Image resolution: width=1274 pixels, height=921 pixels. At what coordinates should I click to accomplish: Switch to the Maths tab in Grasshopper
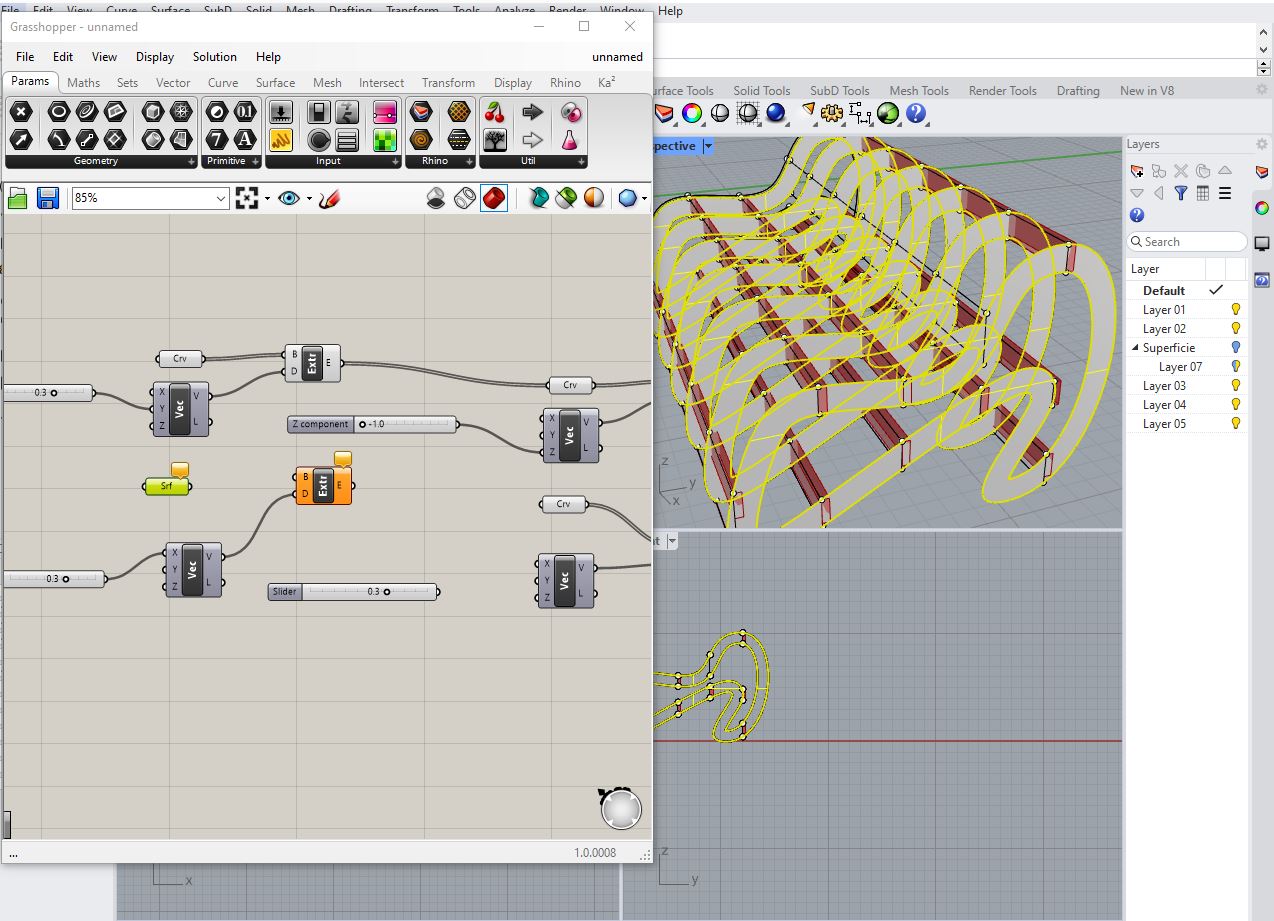click(83, 82)
